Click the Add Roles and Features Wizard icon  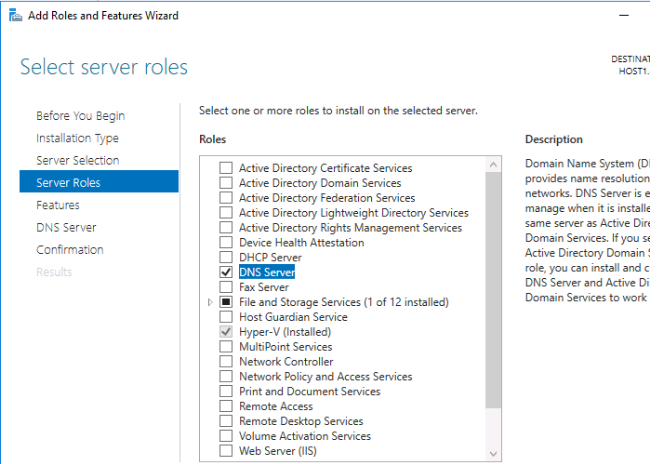(x=15, y=15)
